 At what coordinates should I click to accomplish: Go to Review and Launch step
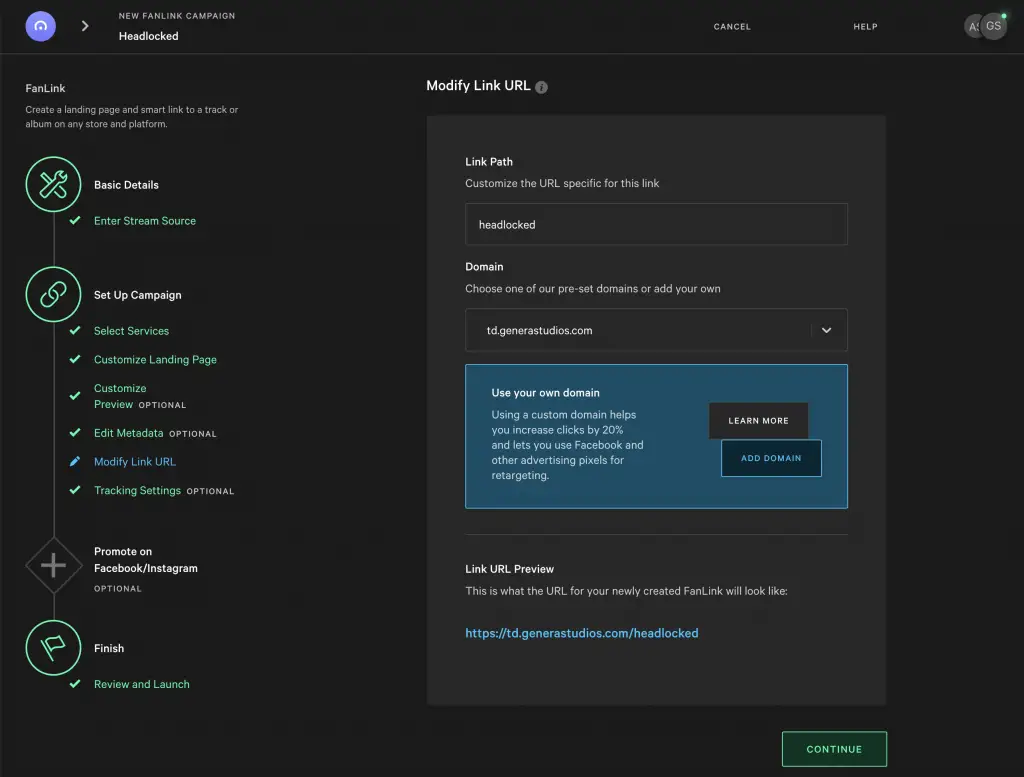(142, 684)
